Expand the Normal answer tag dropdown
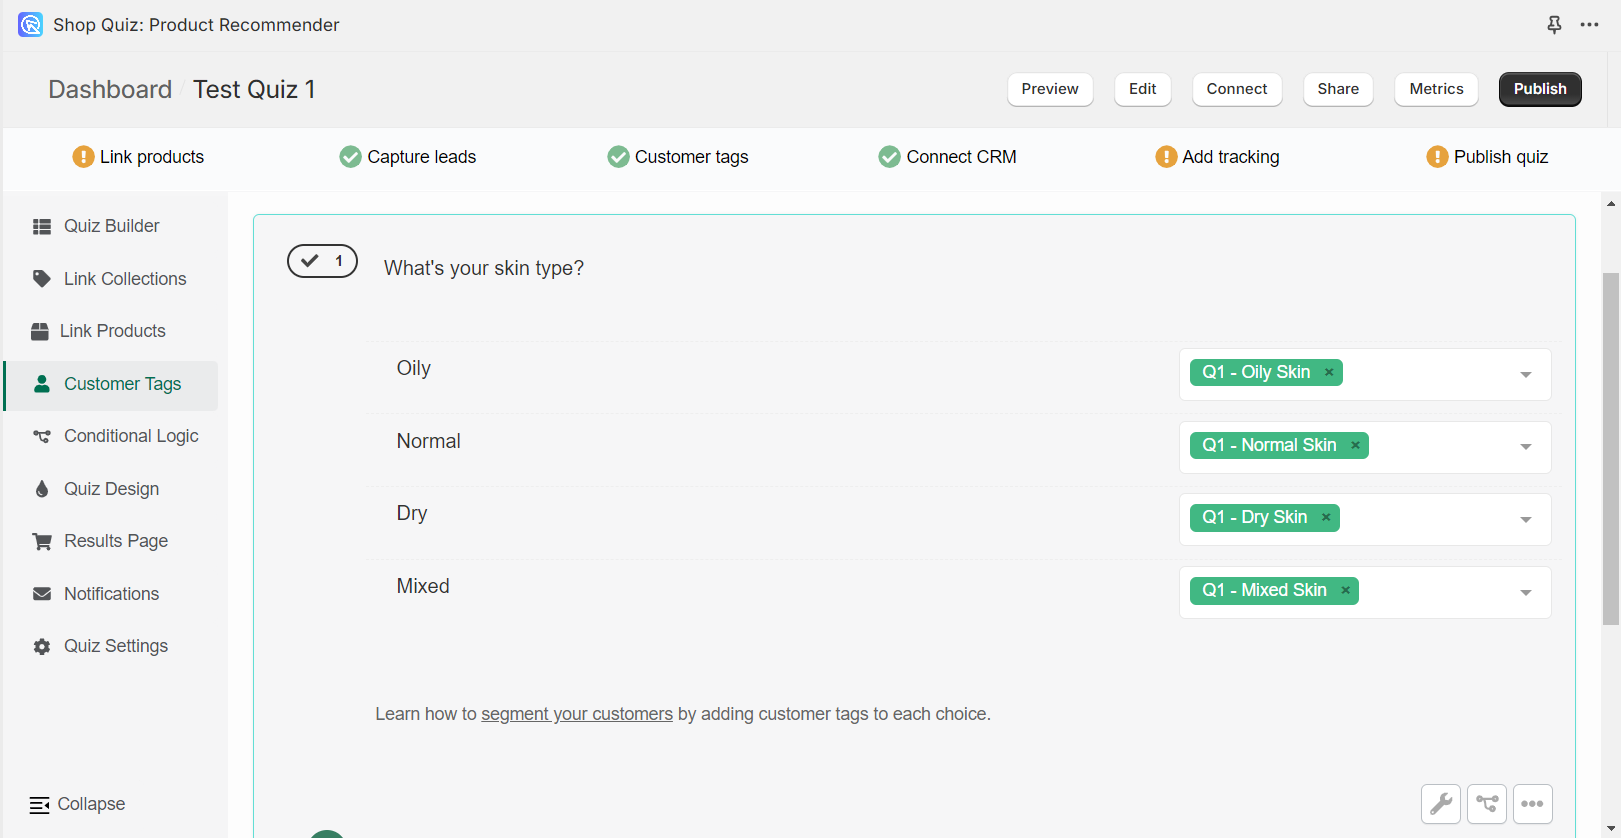This screenshot has height=838, width=1621. pos(1526,447)
